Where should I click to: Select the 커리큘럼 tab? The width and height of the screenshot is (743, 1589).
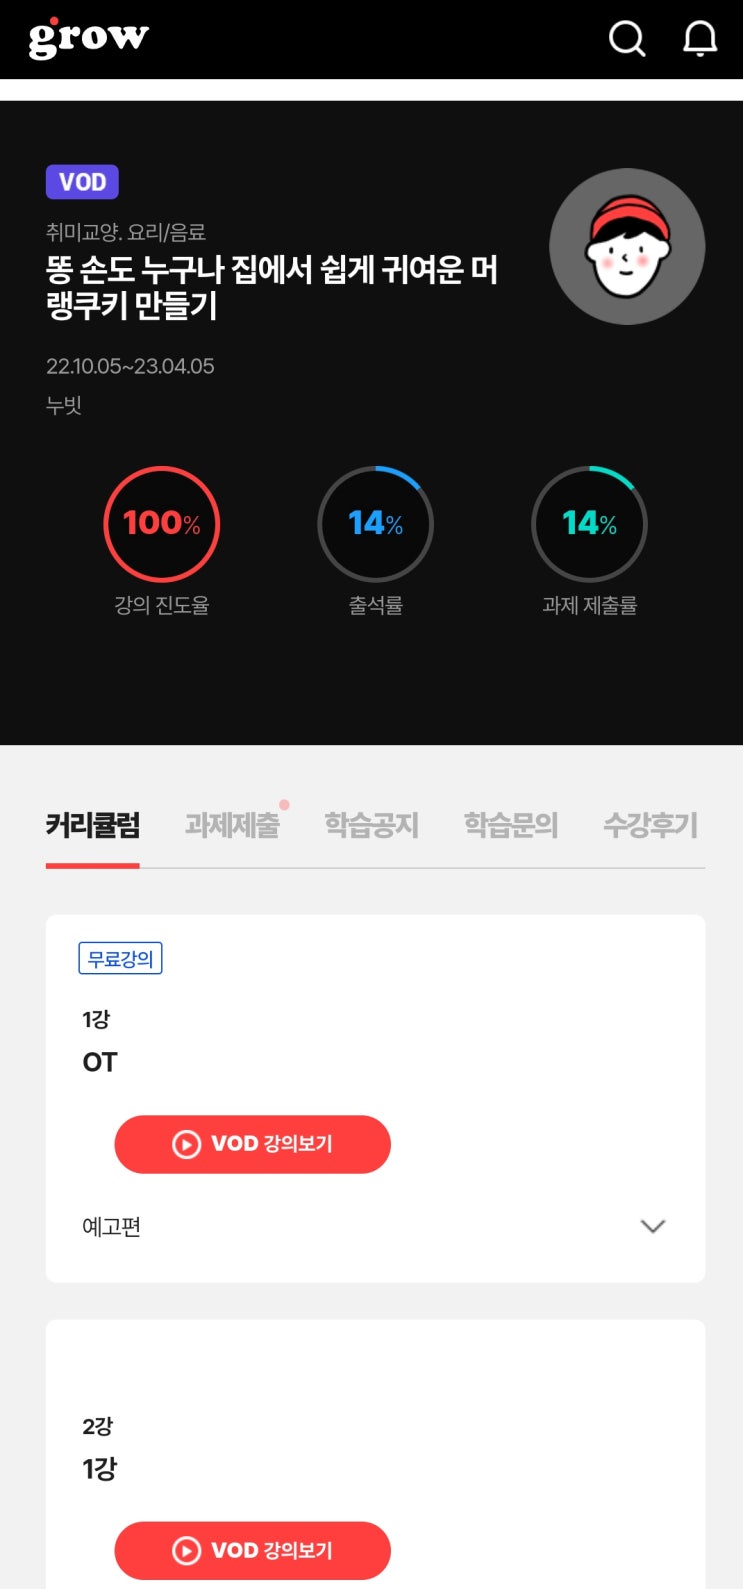point(93,825)
